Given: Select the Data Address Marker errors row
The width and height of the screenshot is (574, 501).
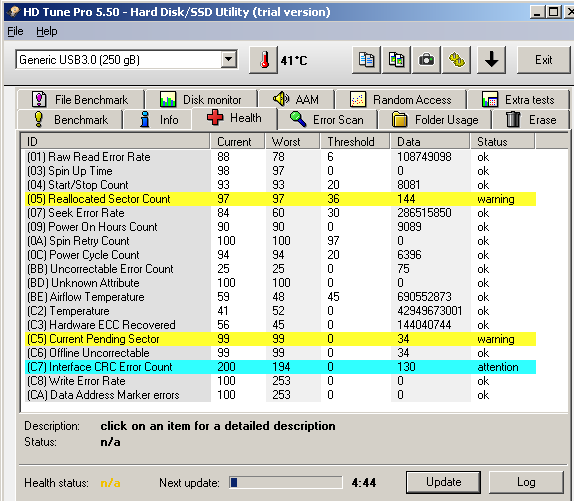Looking at the screenshot, I should pyautogui.click(x=280, y=395).
